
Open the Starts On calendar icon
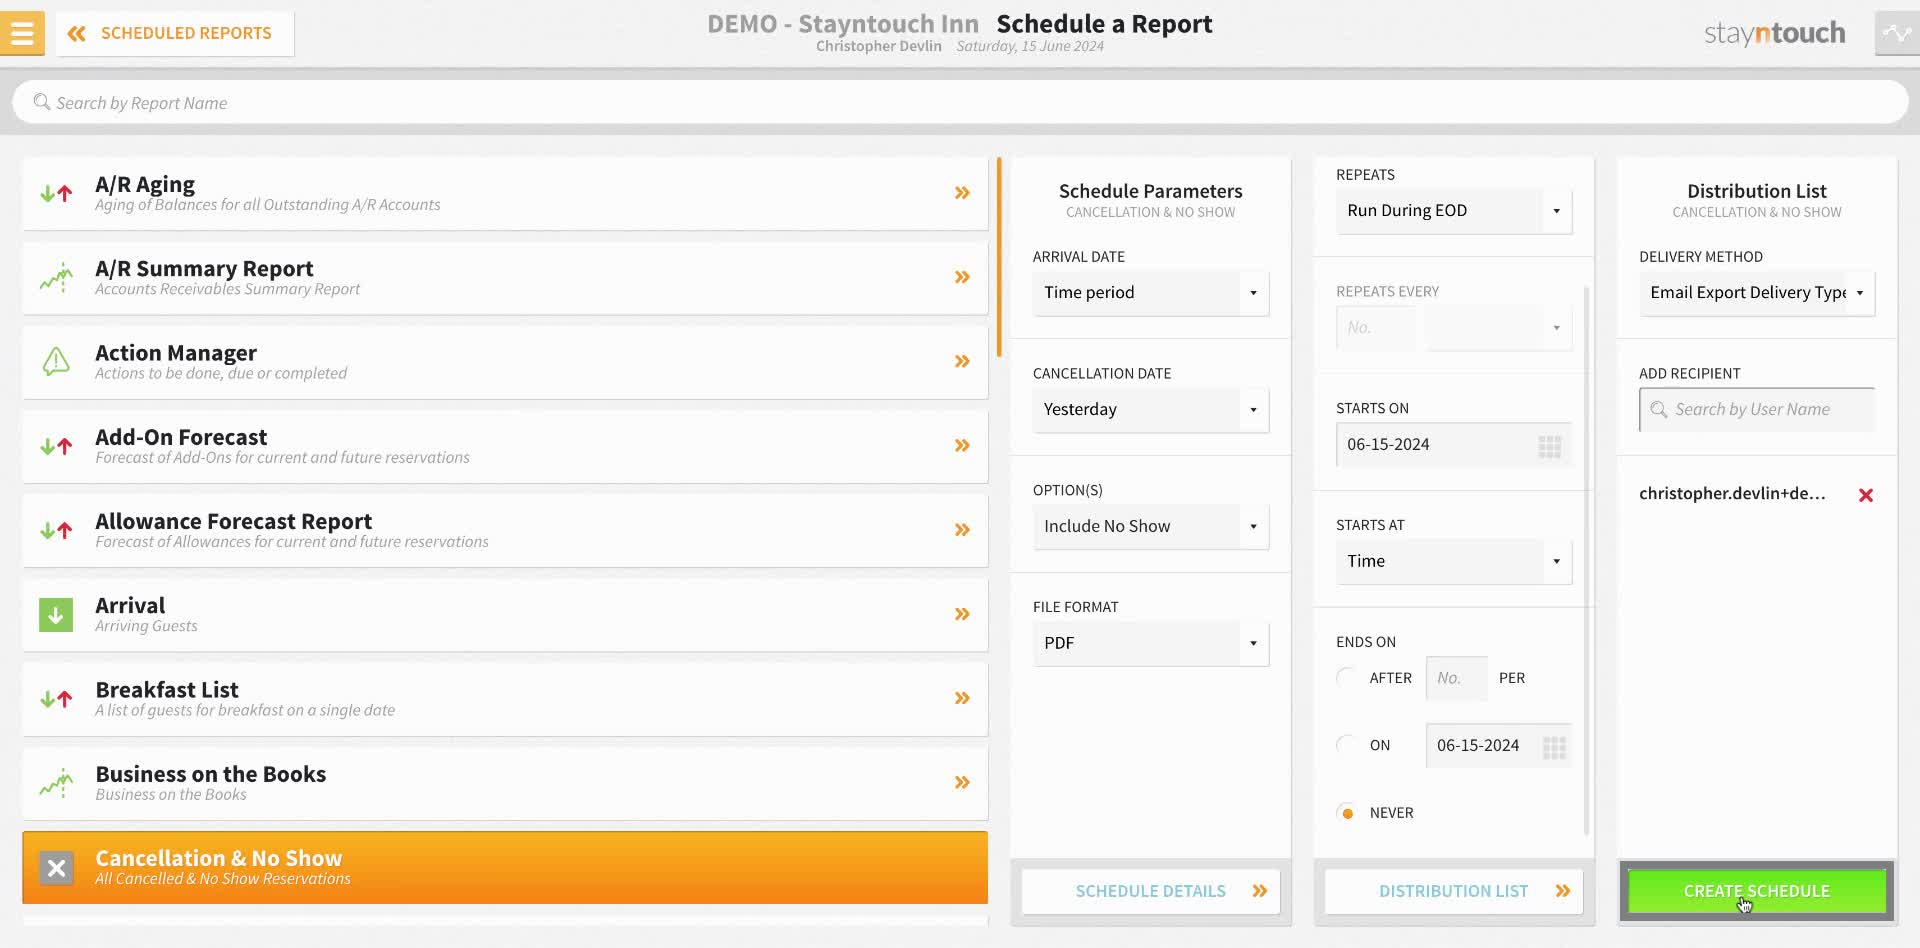(1549, 446)
